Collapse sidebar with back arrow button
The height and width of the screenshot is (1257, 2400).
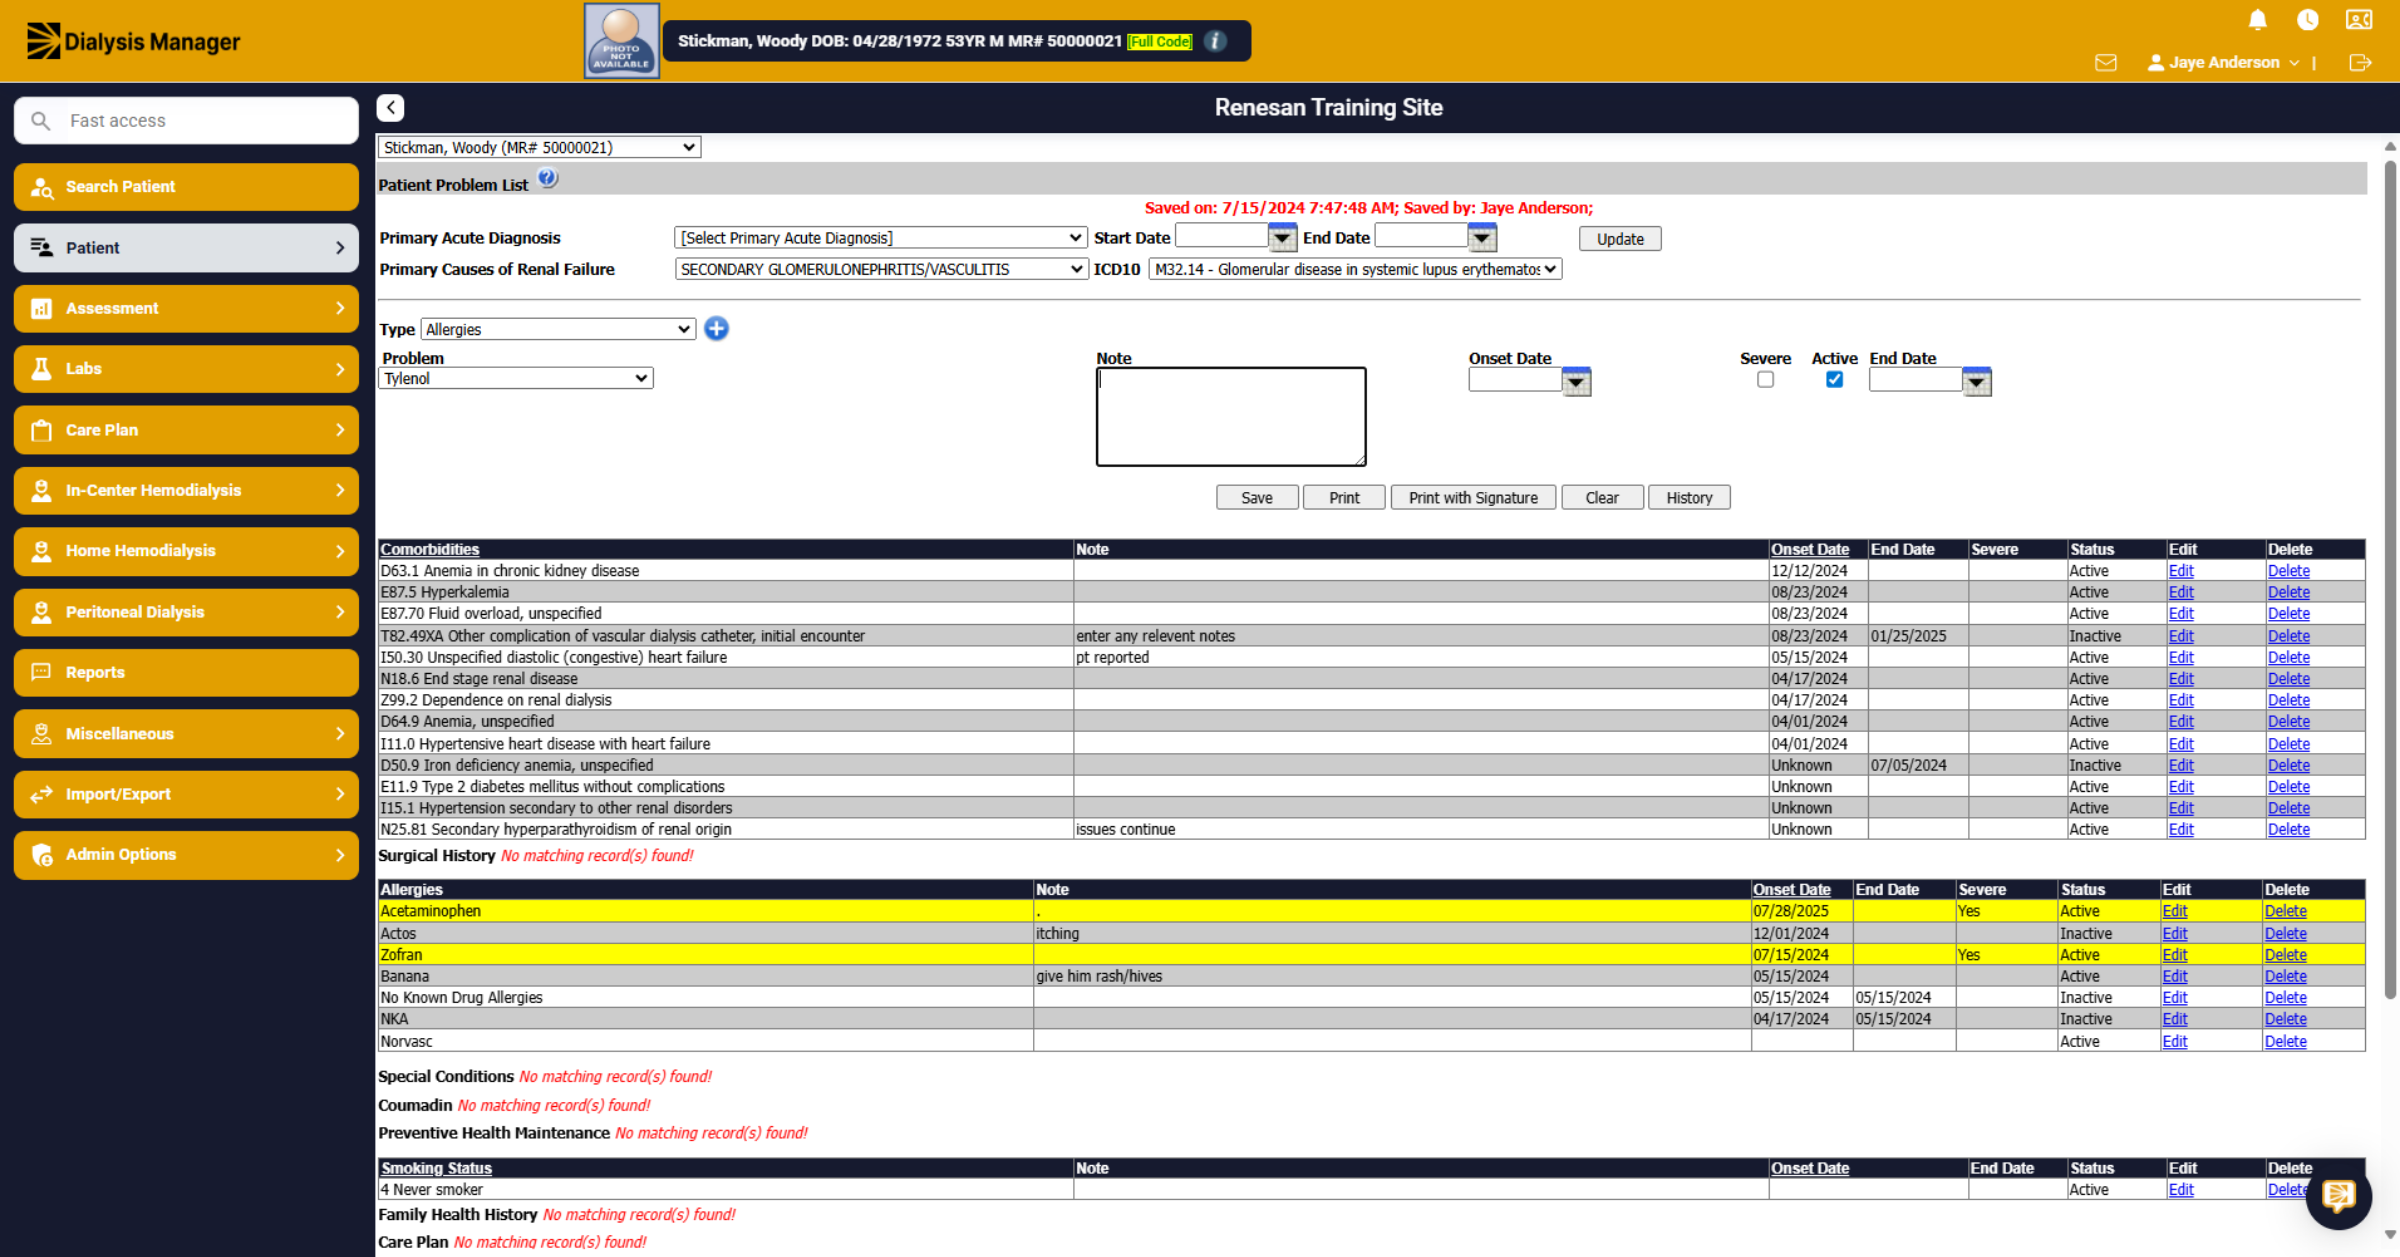pos(390,108)
